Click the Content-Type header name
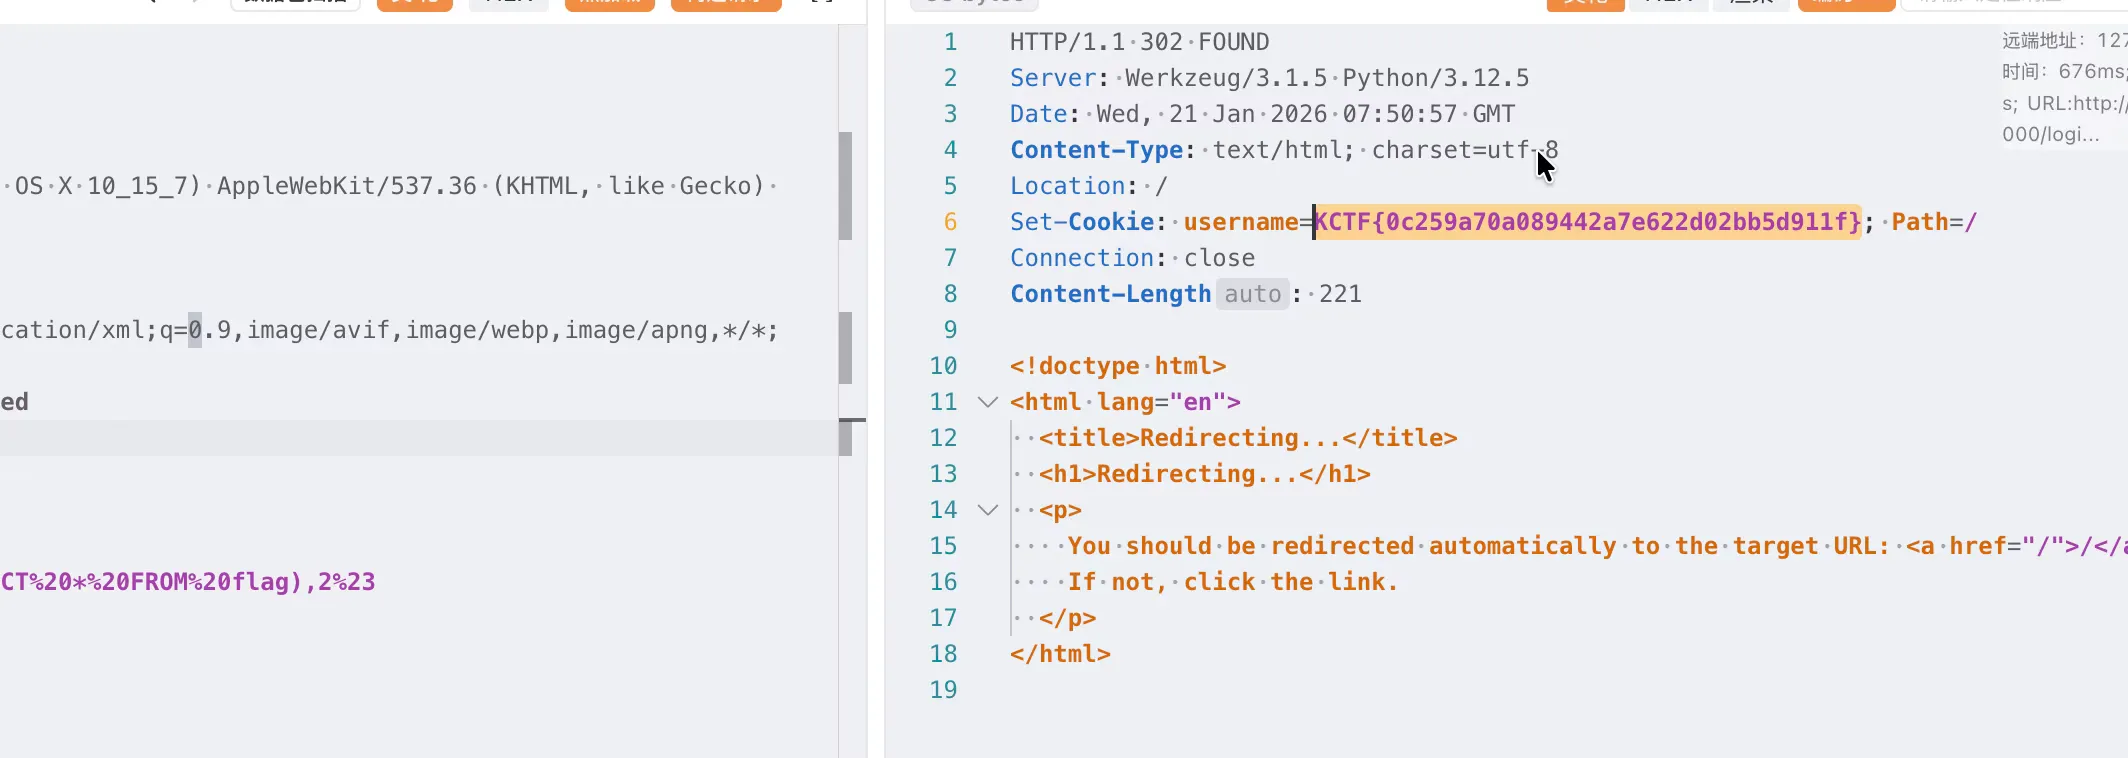 [1097, 150]
